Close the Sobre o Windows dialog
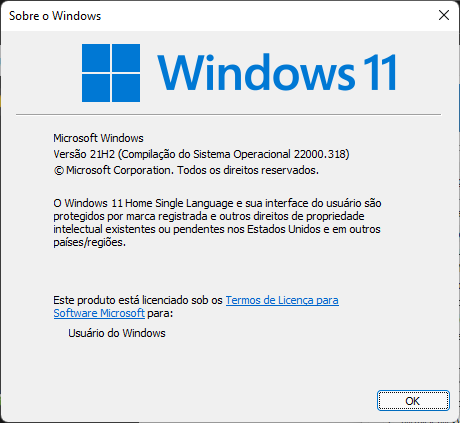The image size is (460, 423). click(444, 15)
